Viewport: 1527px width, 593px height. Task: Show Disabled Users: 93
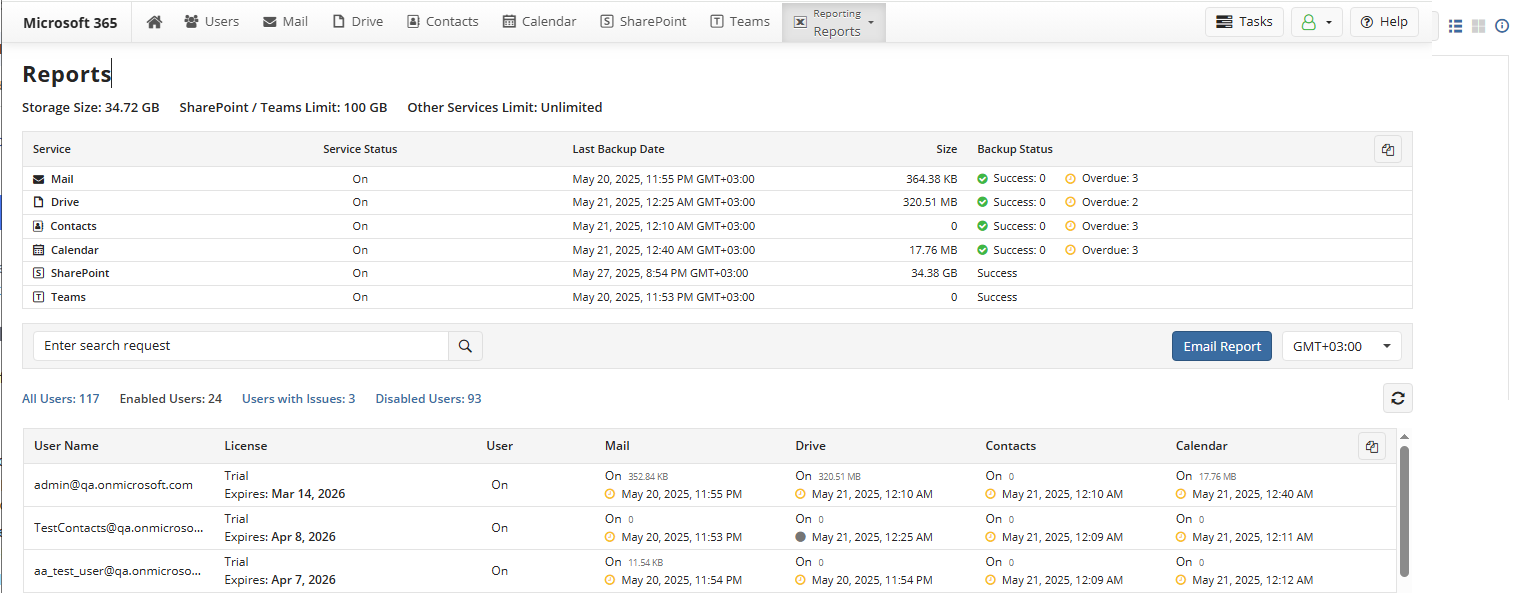[429, 399]
